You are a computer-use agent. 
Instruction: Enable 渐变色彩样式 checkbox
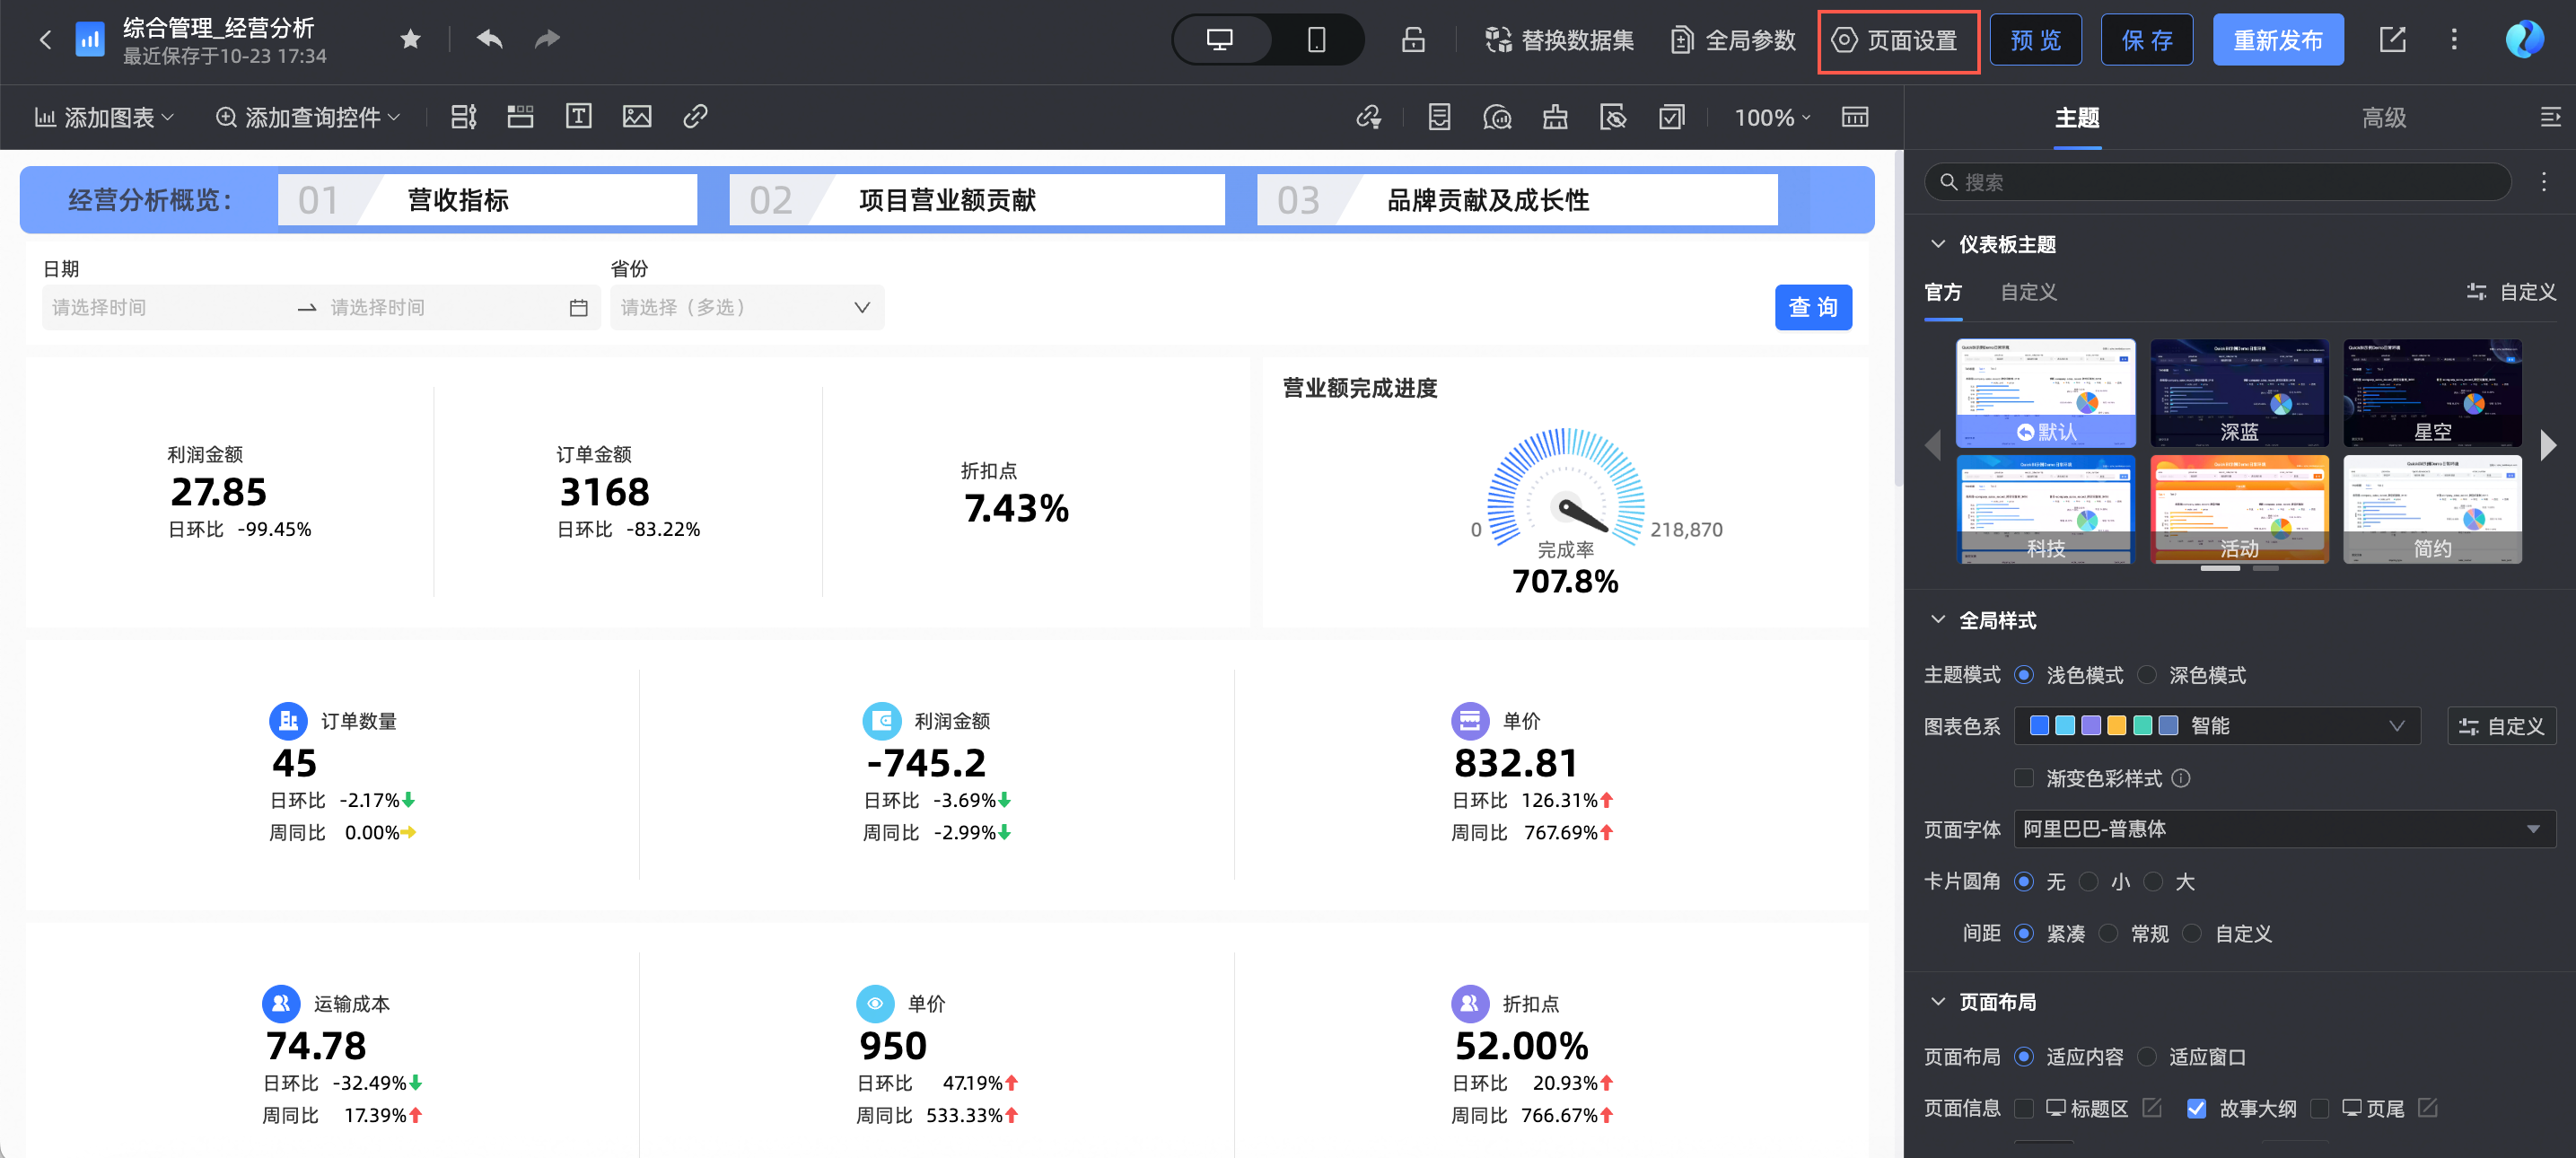(2024, 779)
